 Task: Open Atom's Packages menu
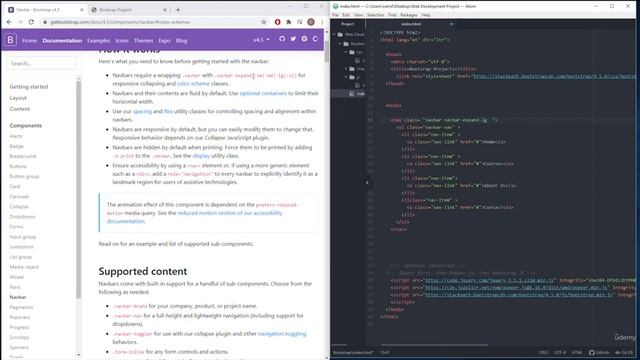tap(409, 15)
